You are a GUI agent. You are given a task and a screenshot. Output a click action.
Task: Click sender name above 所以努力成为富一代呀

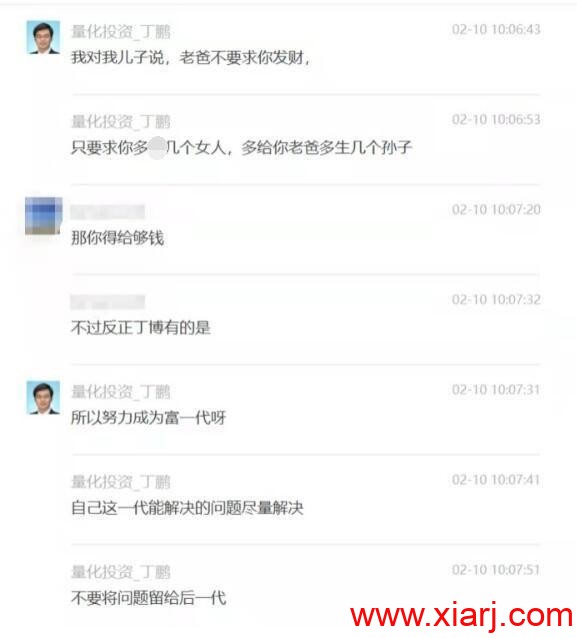[121, 392]
